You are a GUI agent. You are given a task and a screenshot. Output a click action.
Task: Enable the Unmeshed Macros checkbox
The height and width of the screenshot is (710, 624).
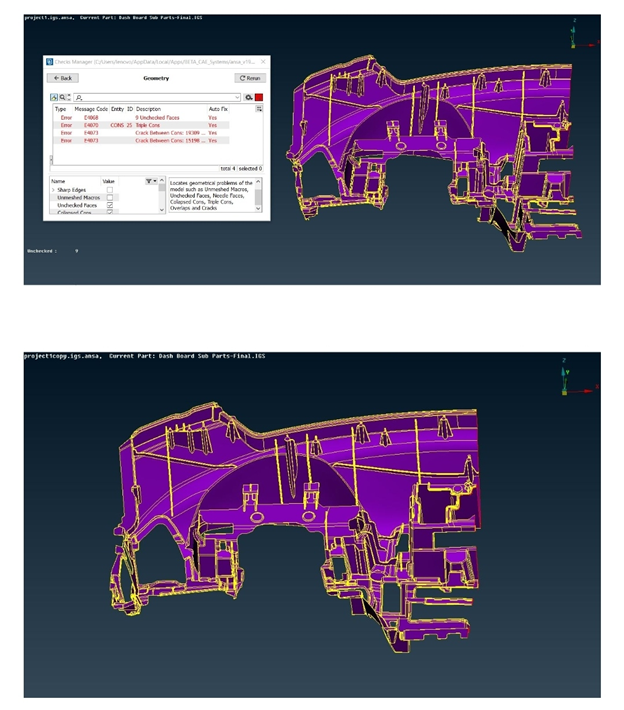tap(110, 197)
